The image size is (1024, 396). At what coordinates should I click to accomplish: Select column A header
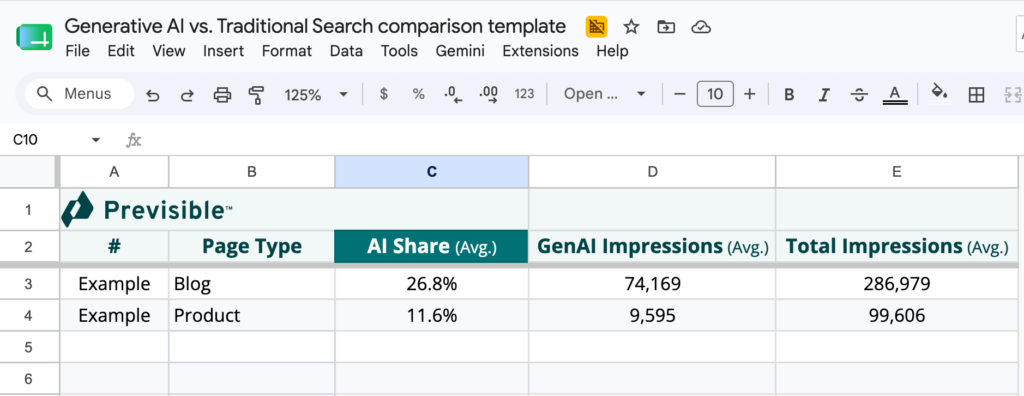coord(114,172)
